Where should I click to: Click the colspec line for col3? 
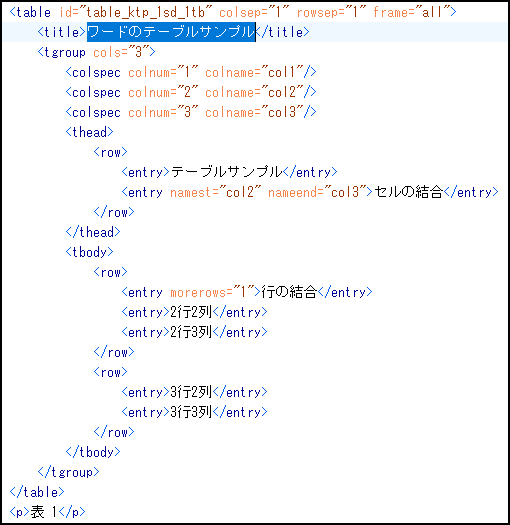(x=191, y=112)
